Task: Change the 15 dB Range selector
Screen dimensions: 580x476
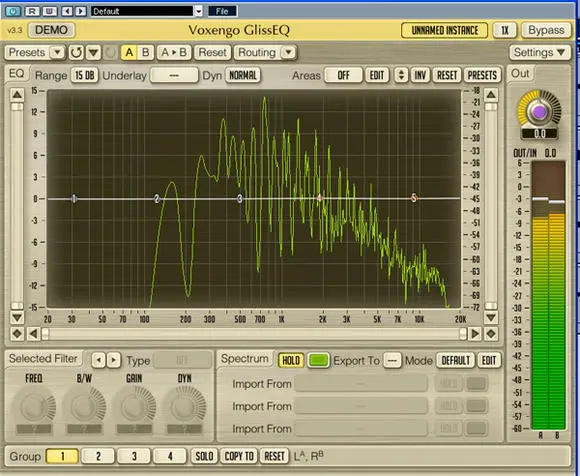Action: coord(85,75)
